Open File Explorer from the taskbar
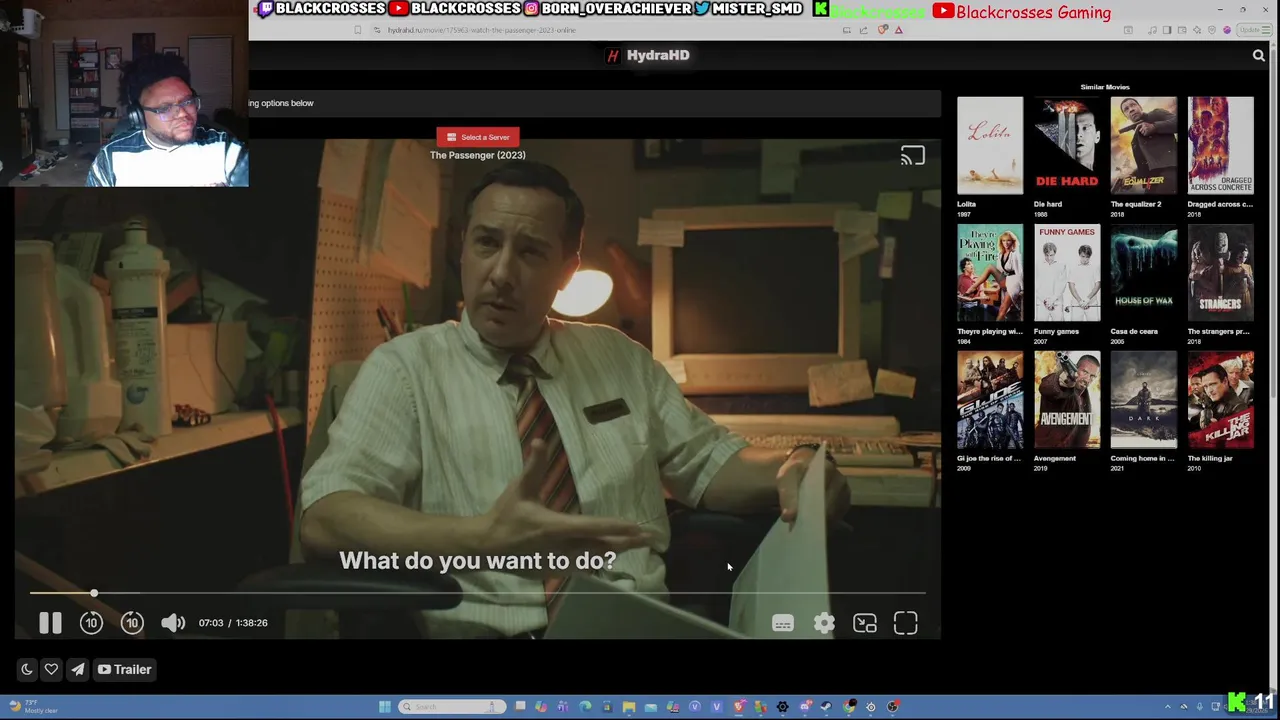The width and height of the screenshot is (1280, 720). 629,707
